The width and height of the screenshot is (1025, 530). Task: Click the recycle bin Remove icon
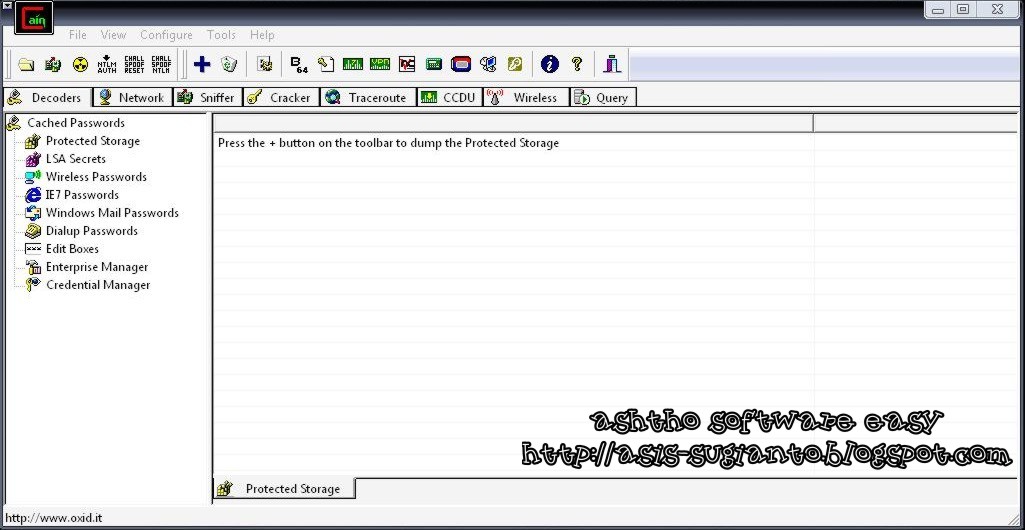click(x=229, y=64)
